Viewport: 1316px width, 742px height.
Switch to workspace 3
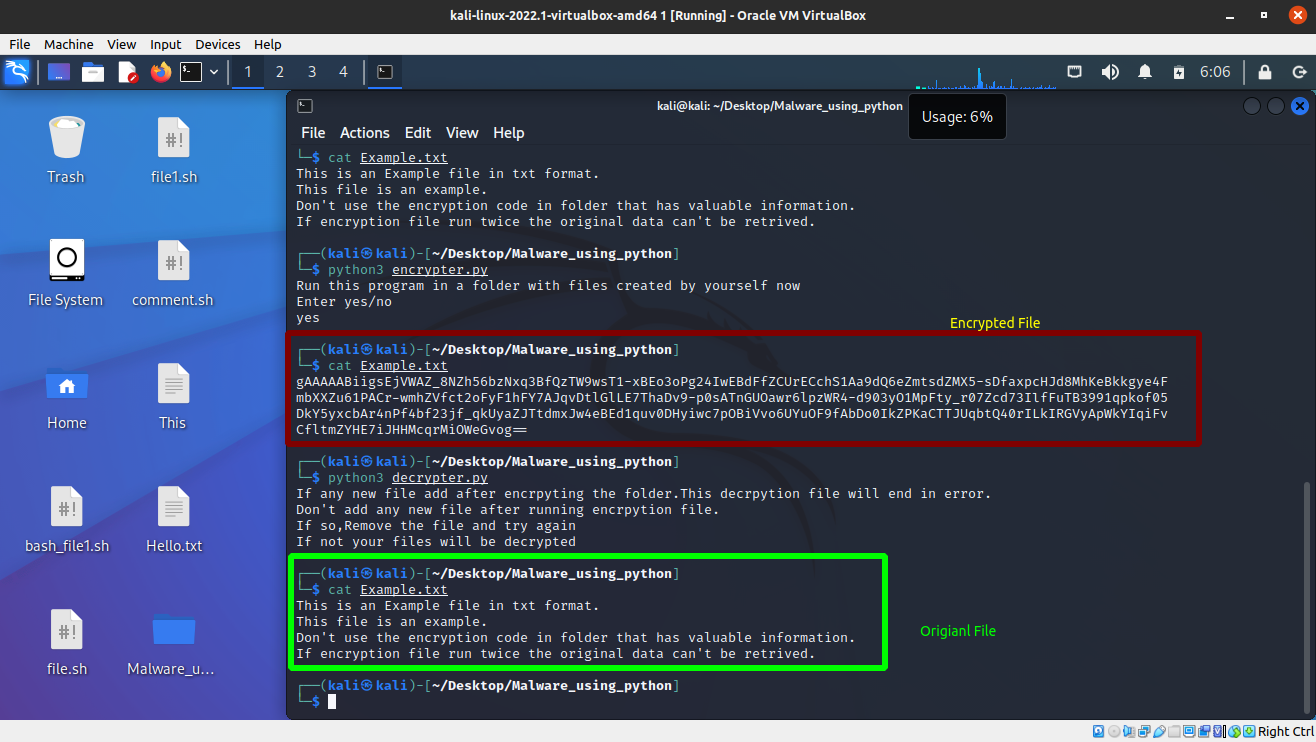point(312,72)
